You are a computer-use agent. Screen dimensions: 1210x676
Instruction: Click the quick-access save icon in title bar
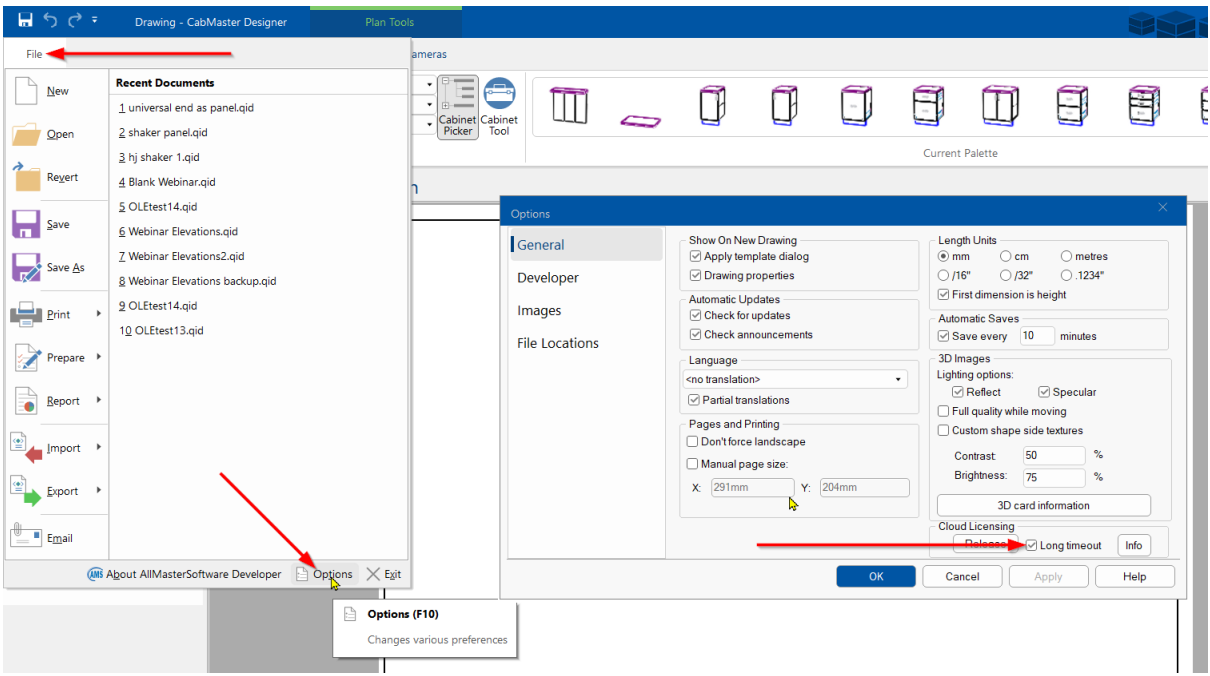pyautogui.click(x=25, y=20)
